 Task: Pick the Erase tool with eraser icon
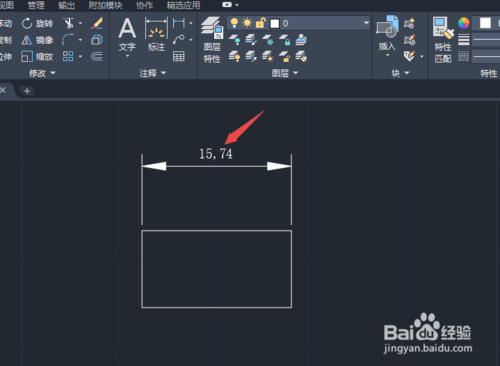tap(97, 23)
